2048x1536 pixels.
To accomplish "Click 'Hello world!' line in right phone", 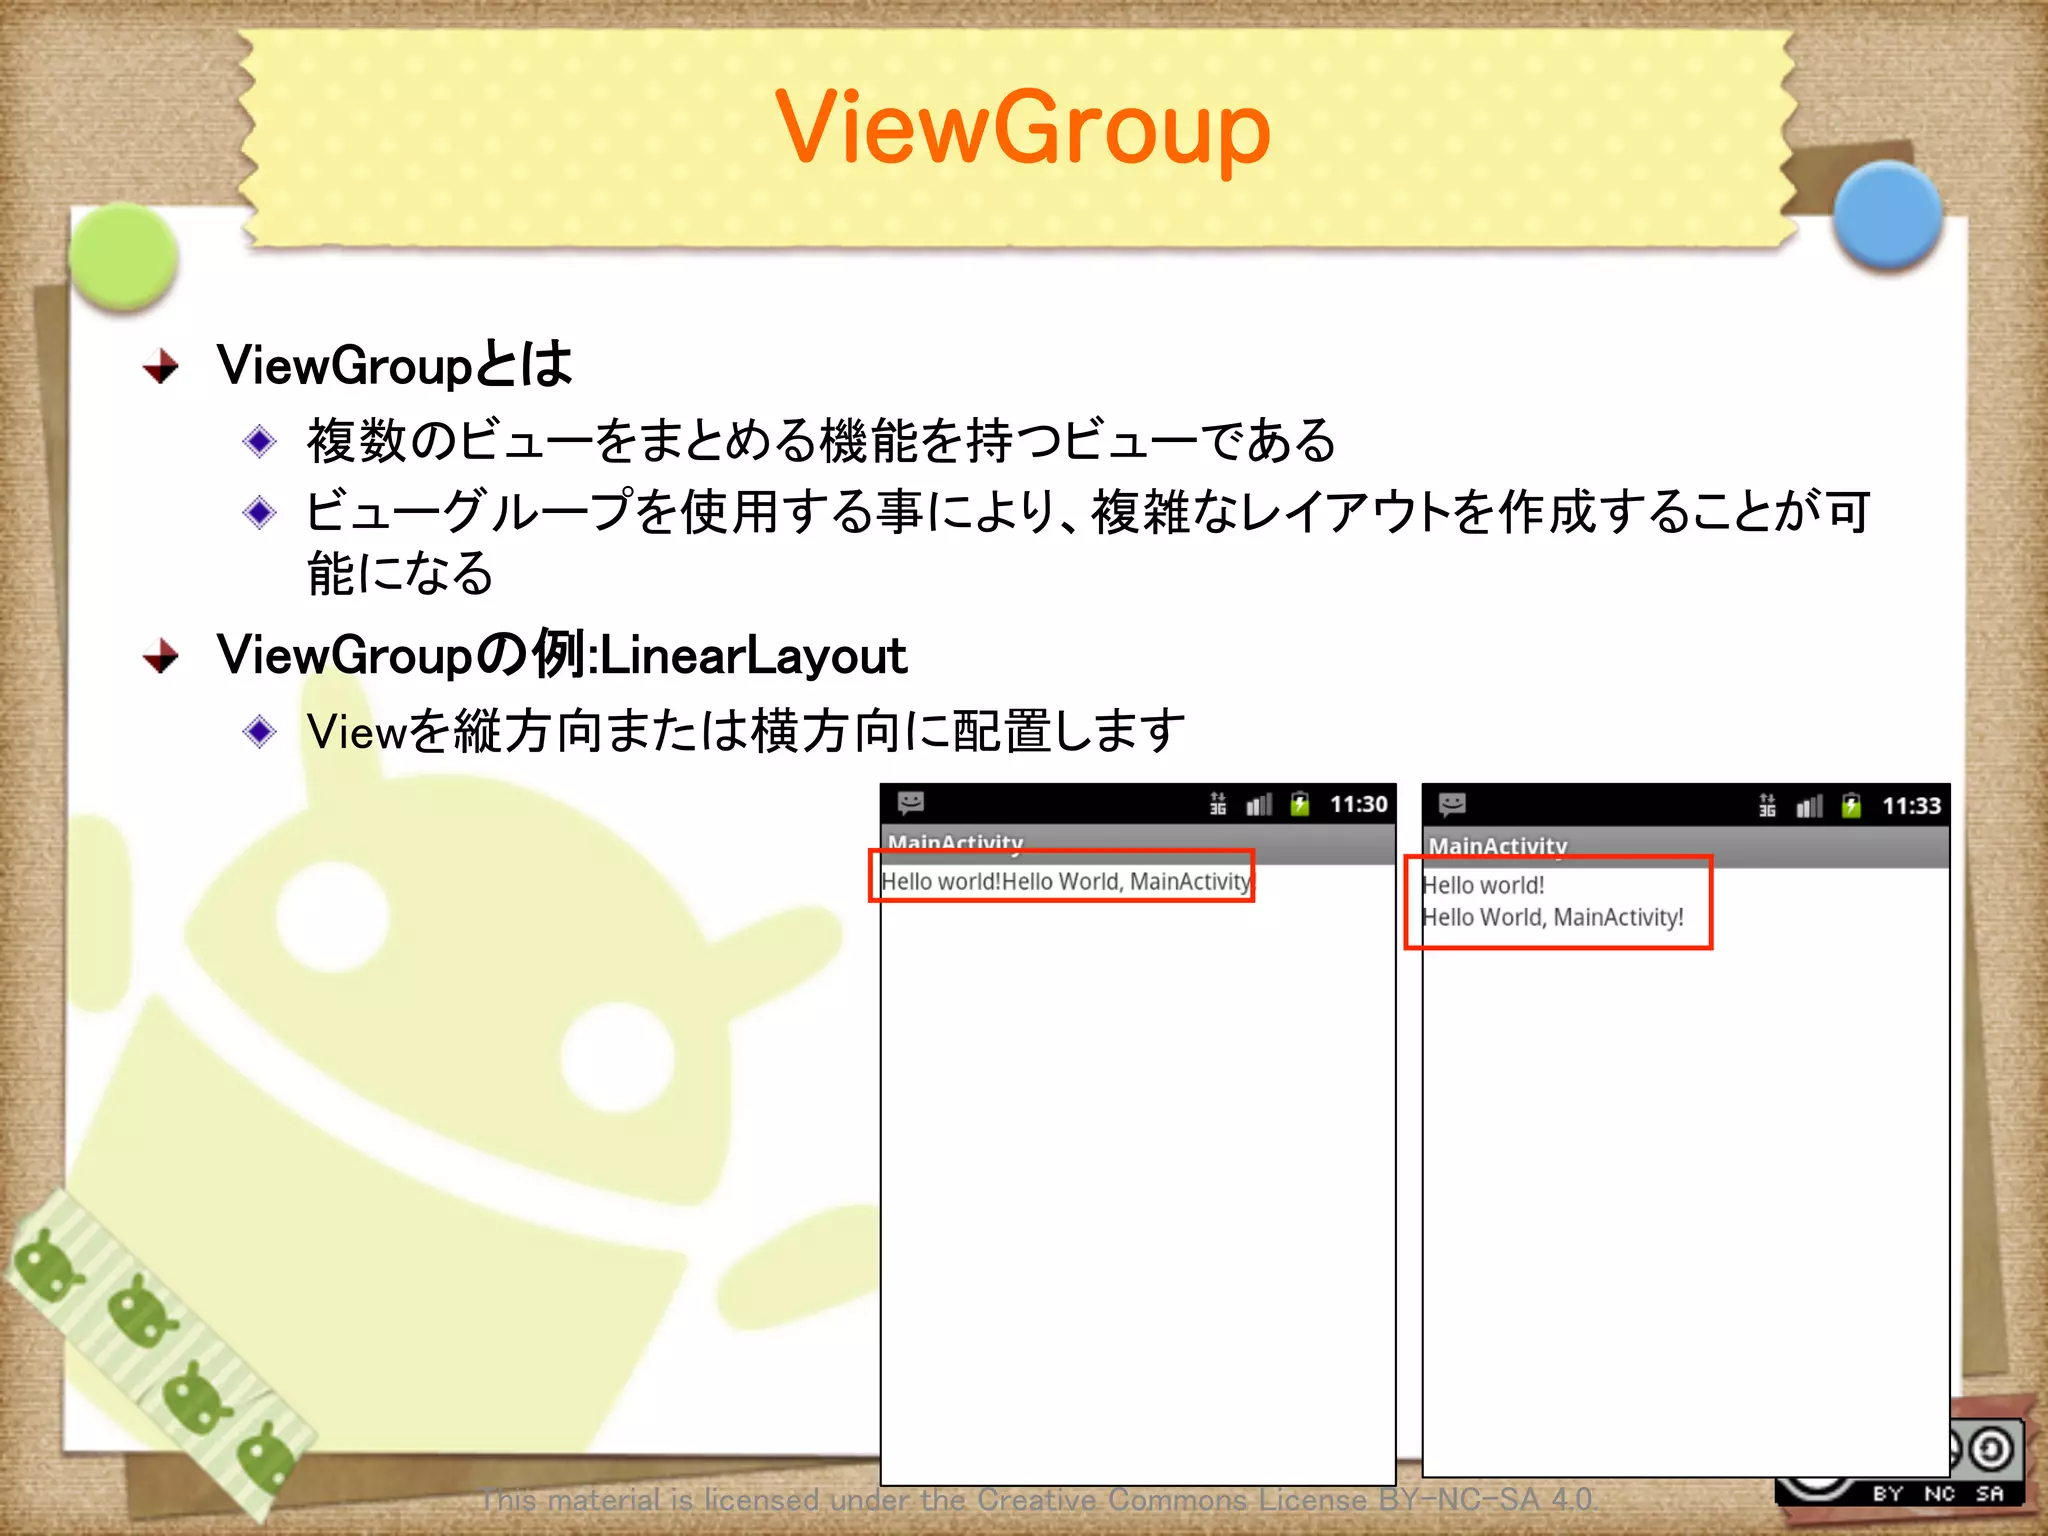I will pos(1483,885).
